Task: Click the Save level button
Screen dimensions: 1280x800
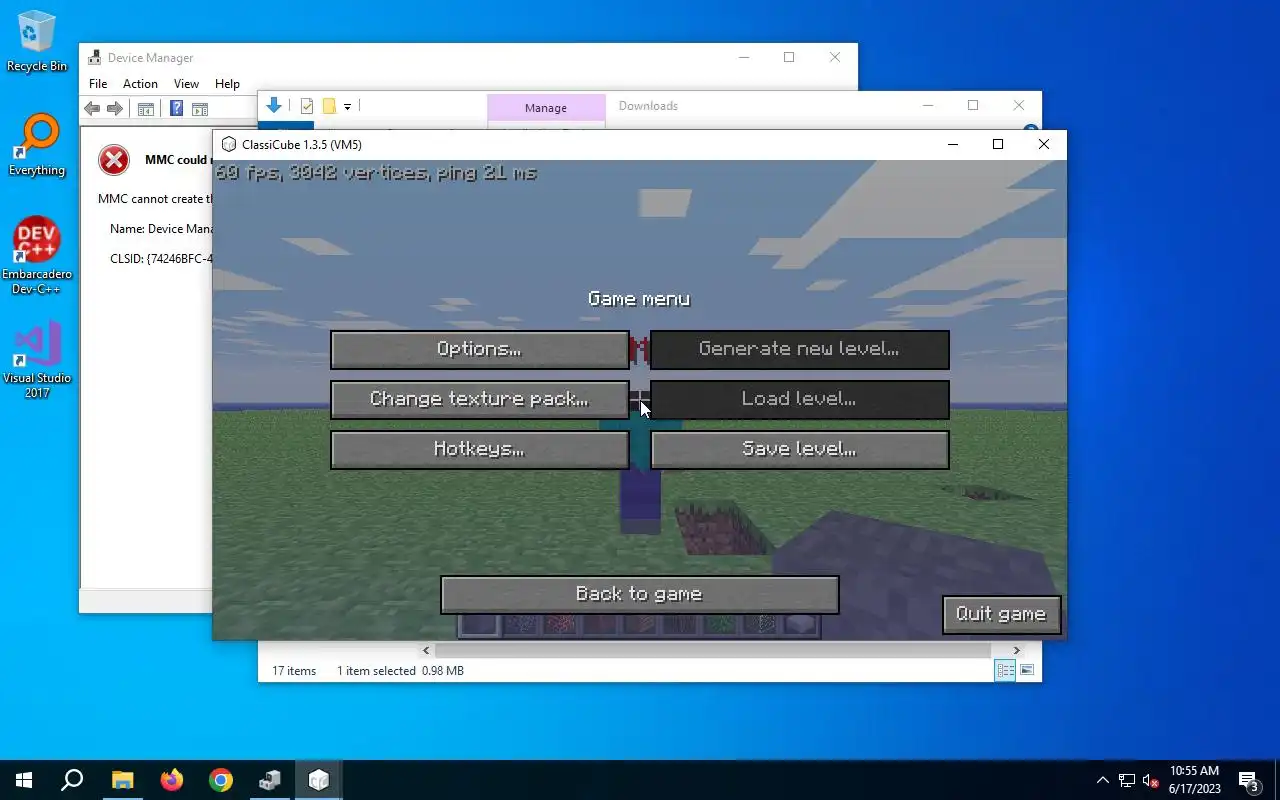Action: (x=799, y=449)
